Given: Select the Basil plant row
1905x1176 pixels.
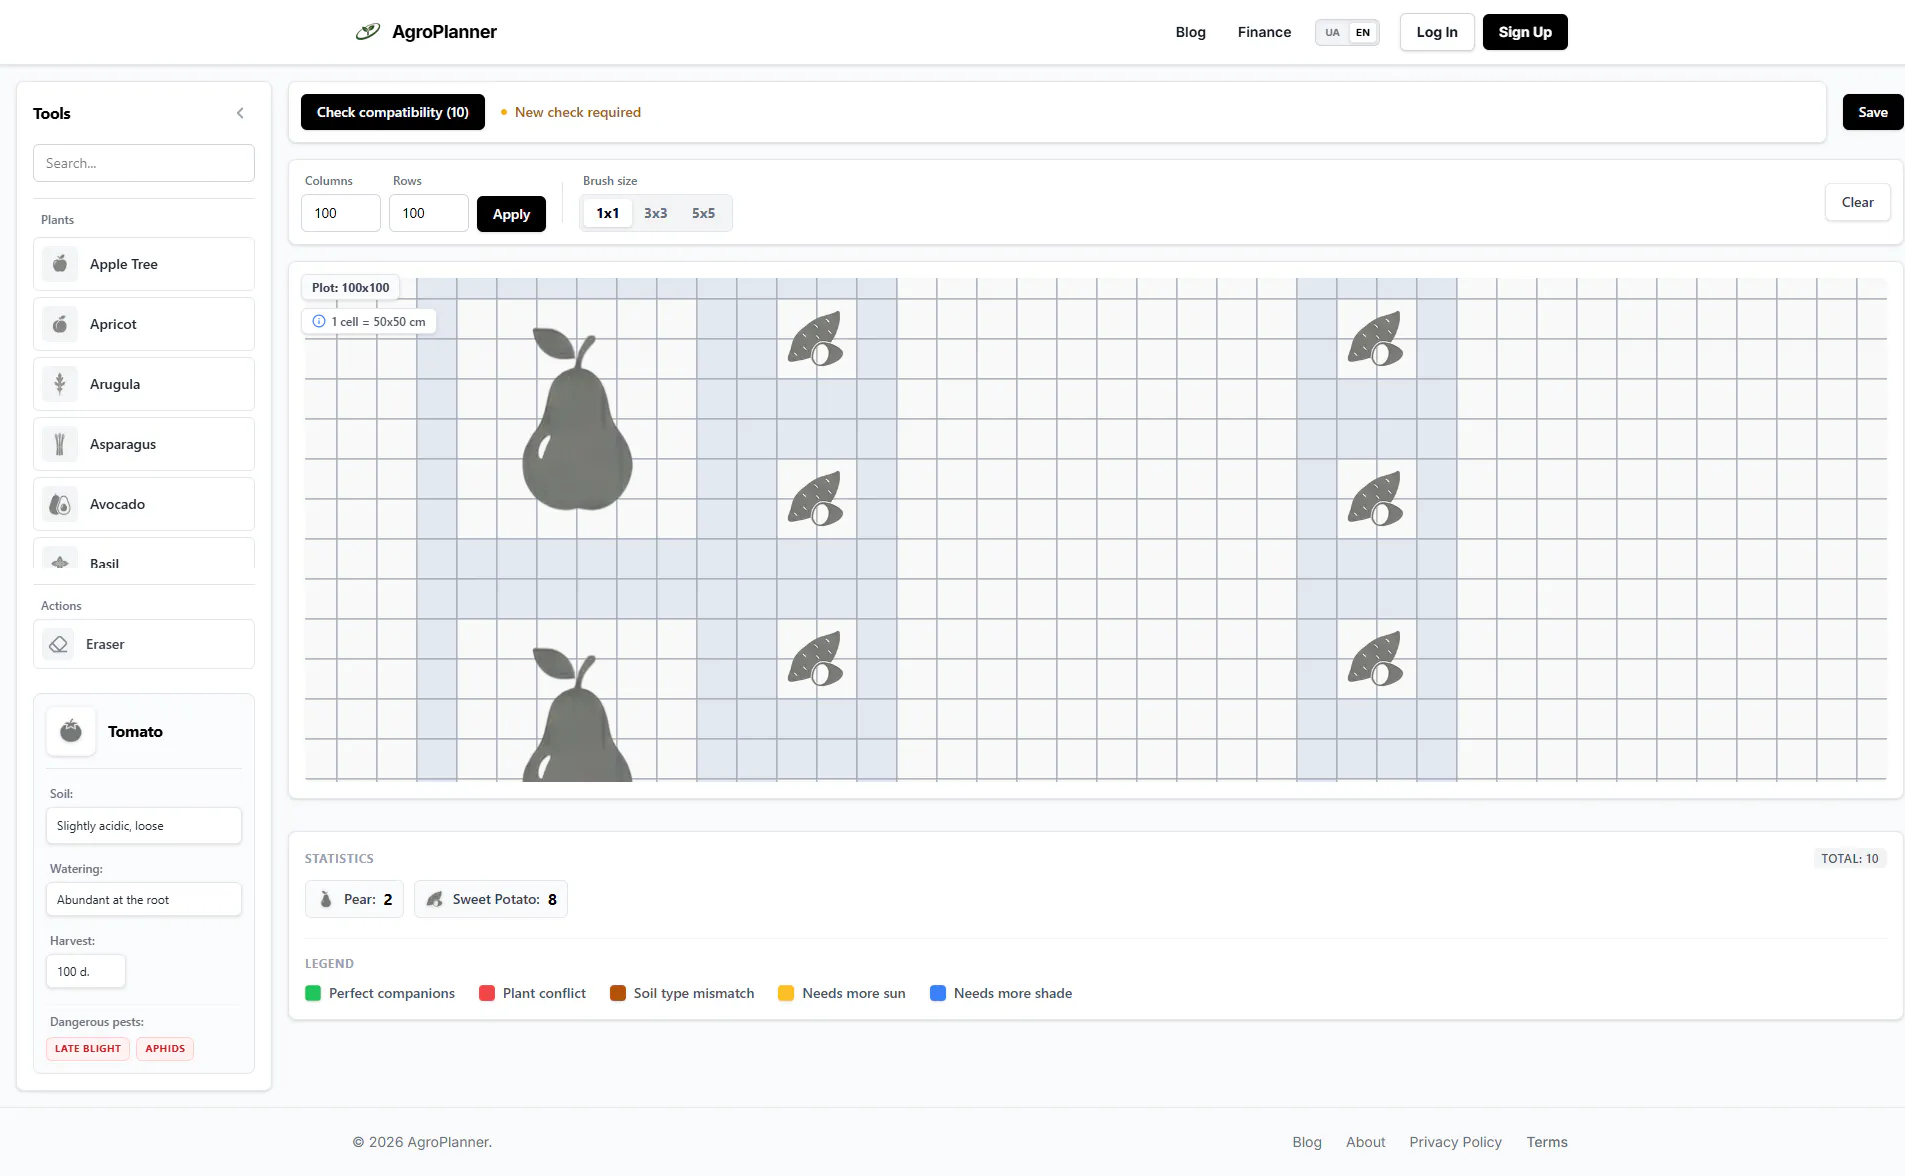Looking at the screenshot, I should [144, 555].
